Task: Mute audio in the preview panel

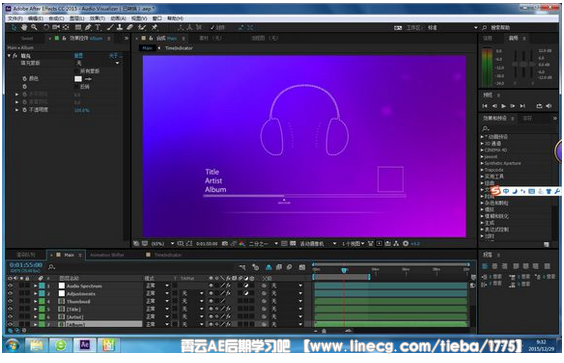Action: tap(549, 106)
